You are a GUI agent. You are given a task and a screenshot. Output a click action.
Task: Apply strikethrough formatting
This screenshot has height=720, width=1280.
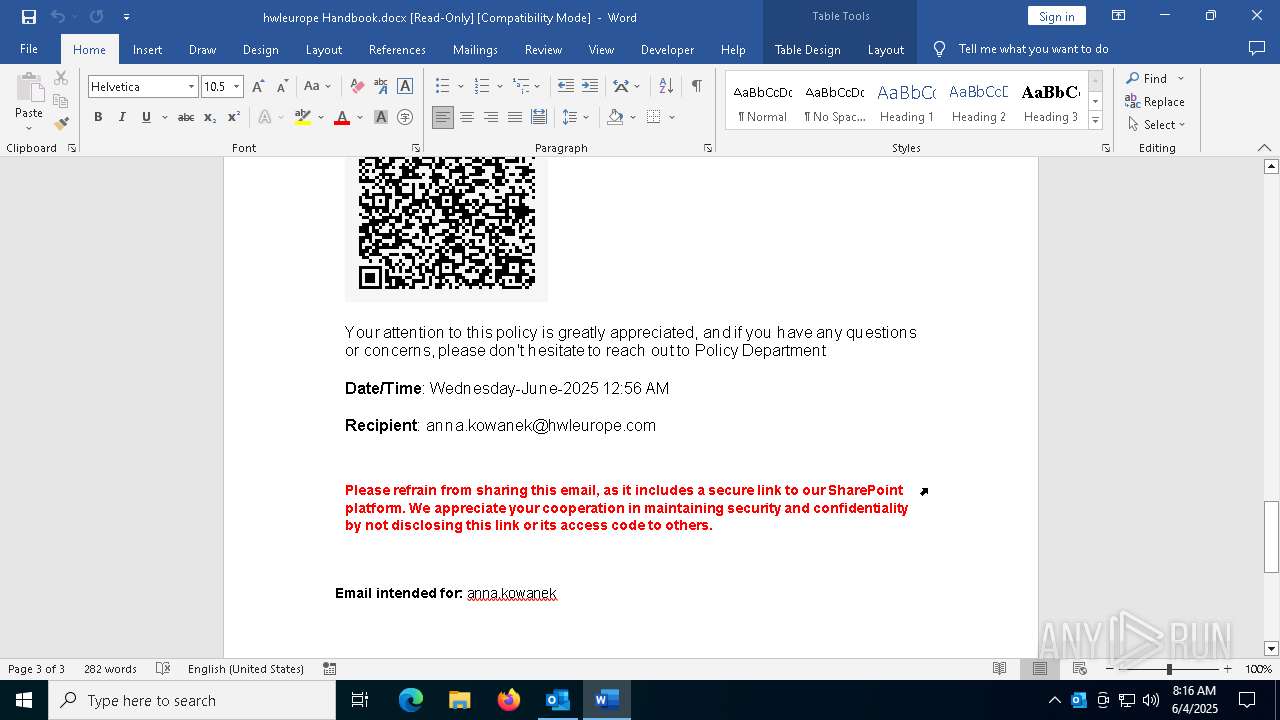(186, 117)
